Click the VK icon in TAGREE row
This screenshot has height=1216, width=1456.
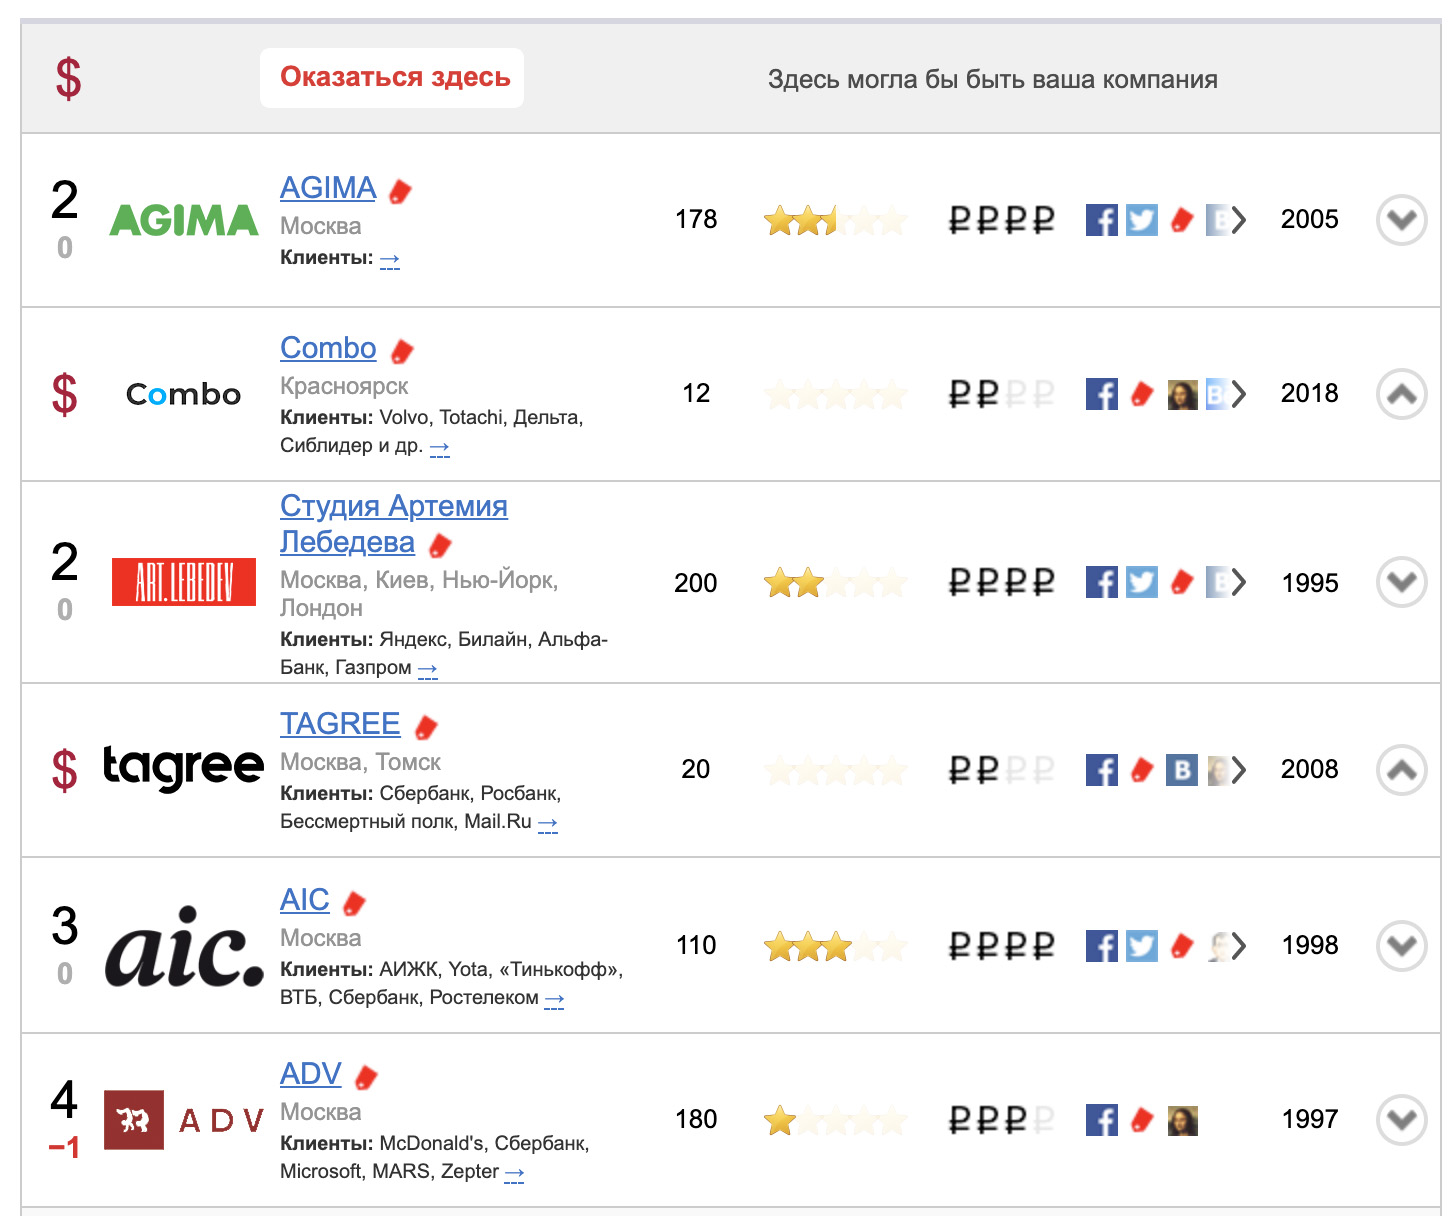pyautogui.click(x=1182, y=770)
